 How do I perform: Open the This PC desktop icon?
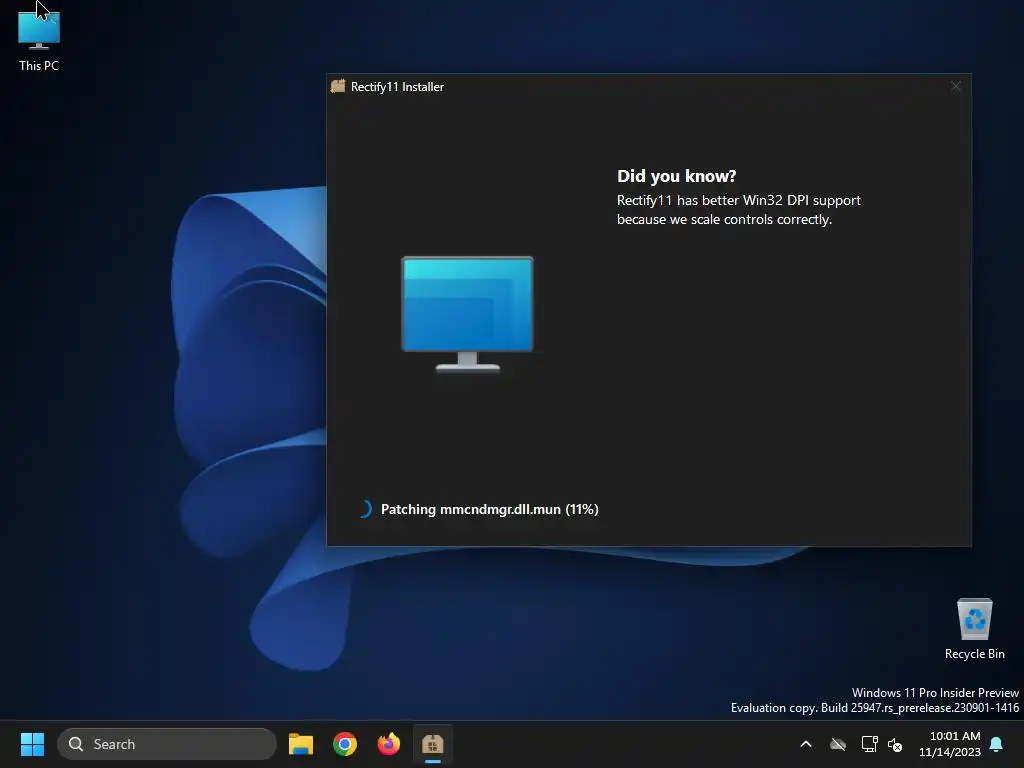tap(39, 40)
